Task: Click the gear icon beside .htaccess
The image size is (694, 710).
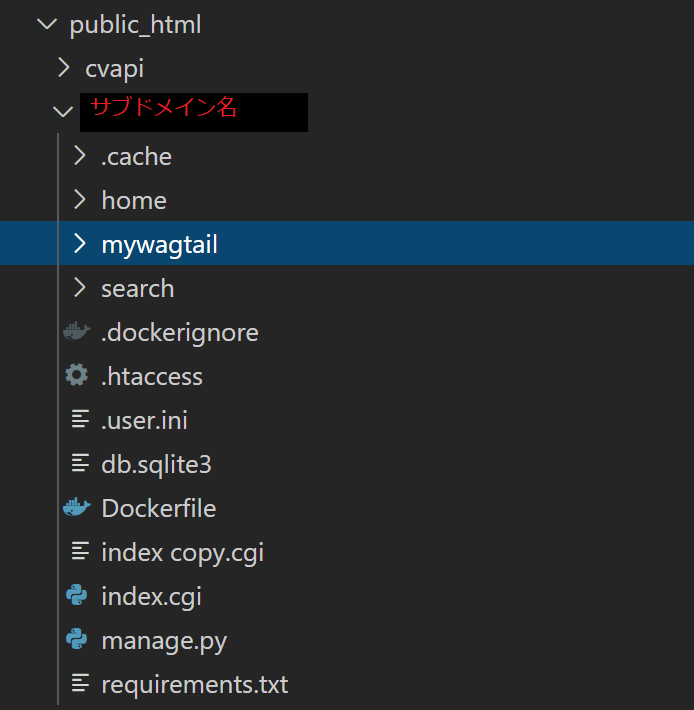Action: coord(76,376)
